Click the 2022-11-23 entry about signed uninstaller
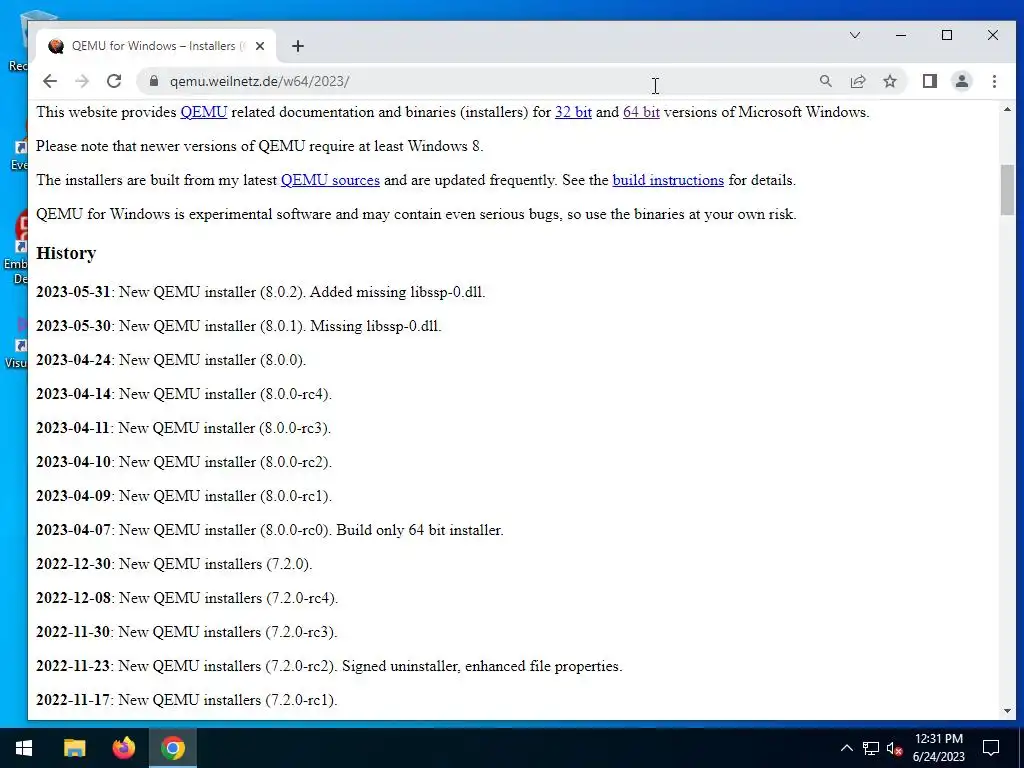1024x768 pixels. (x=329, y=665)
